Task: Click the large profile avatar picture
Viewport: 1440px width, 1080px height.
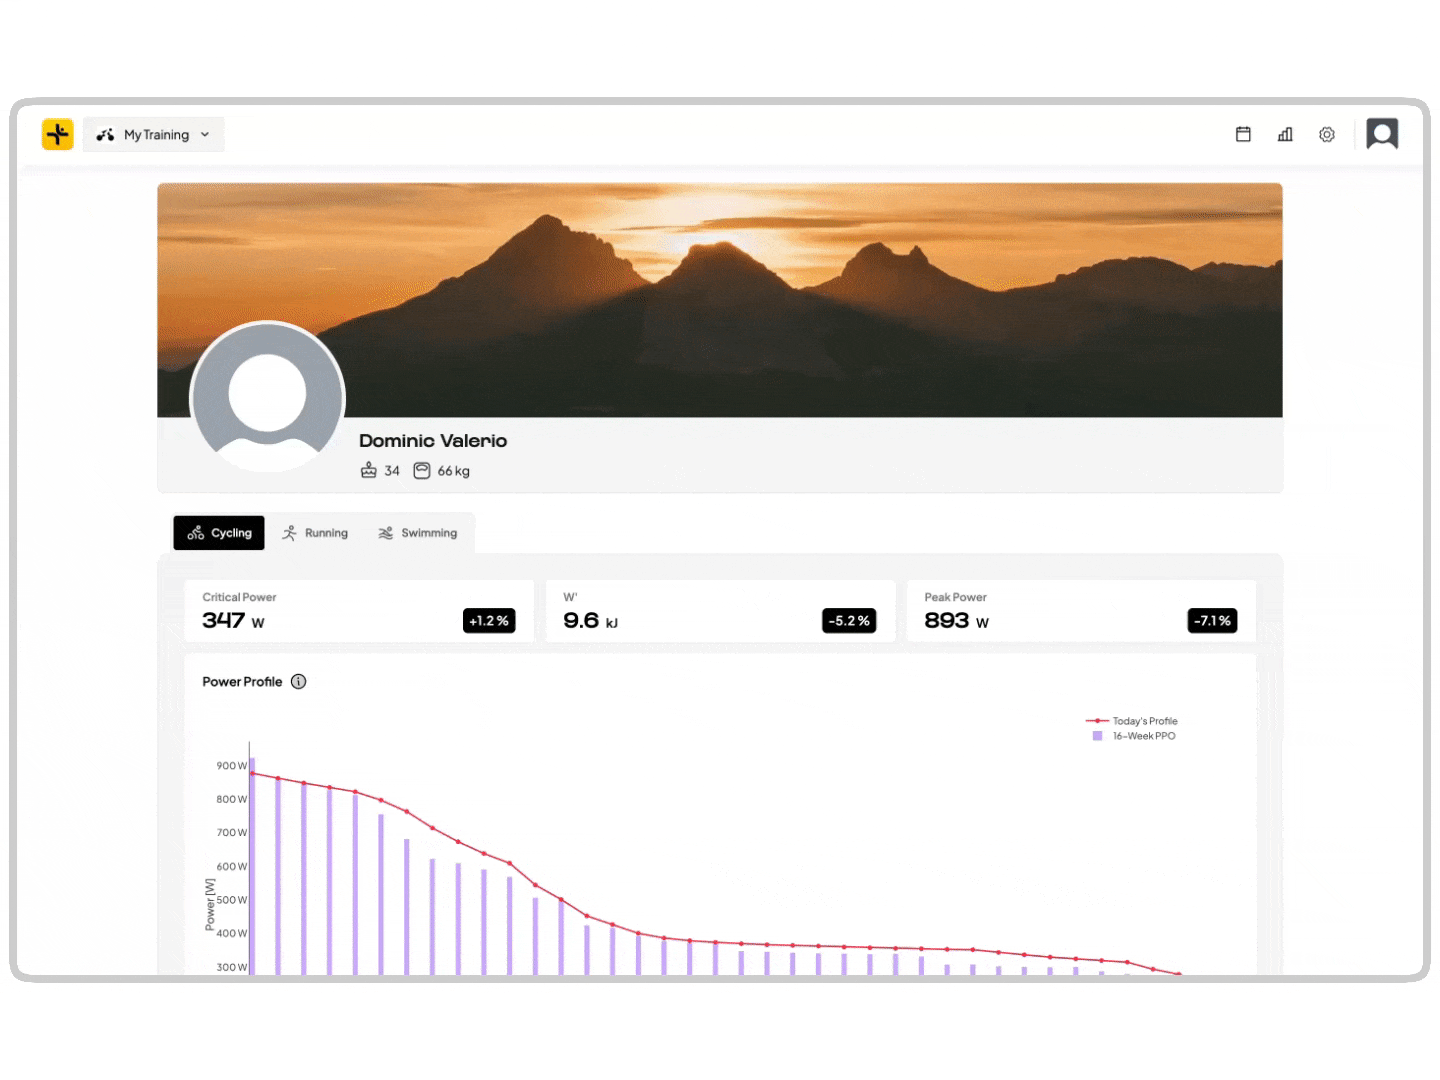Action: (268, 397)
